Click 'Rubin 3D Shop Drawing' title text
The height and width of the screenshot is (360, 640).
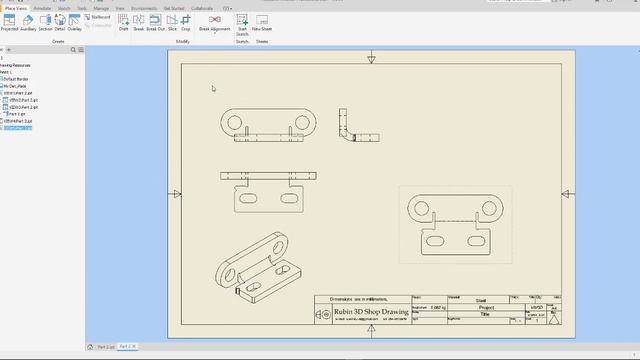371,311
